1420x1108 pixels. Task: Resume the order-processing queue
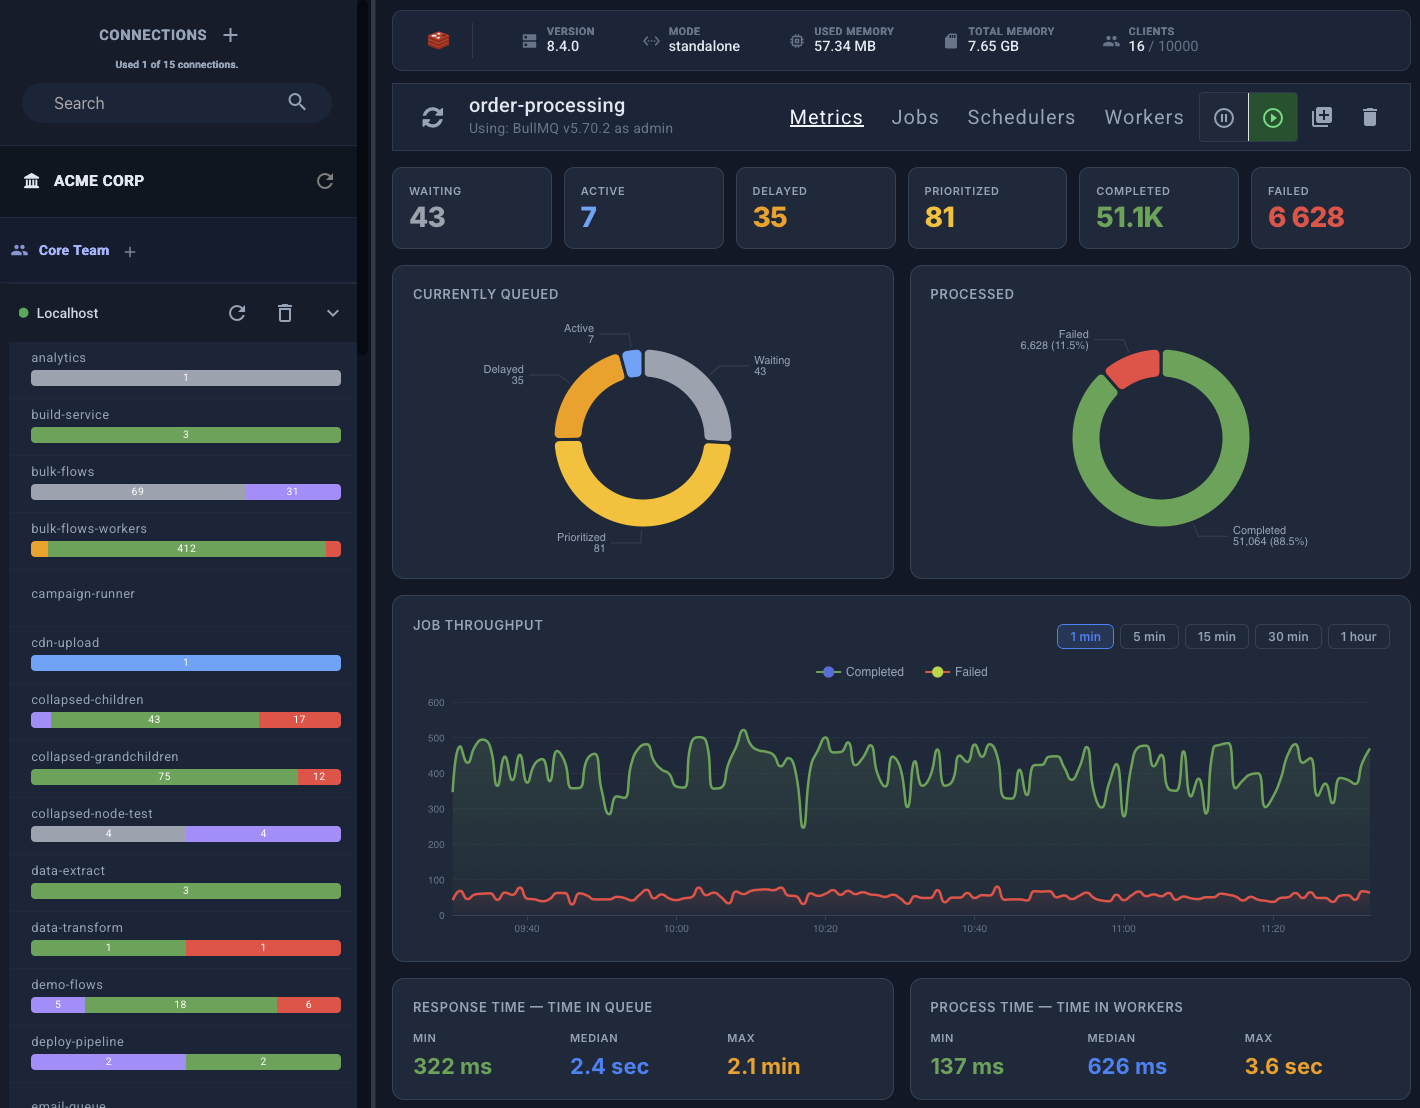click(1273, 117)
